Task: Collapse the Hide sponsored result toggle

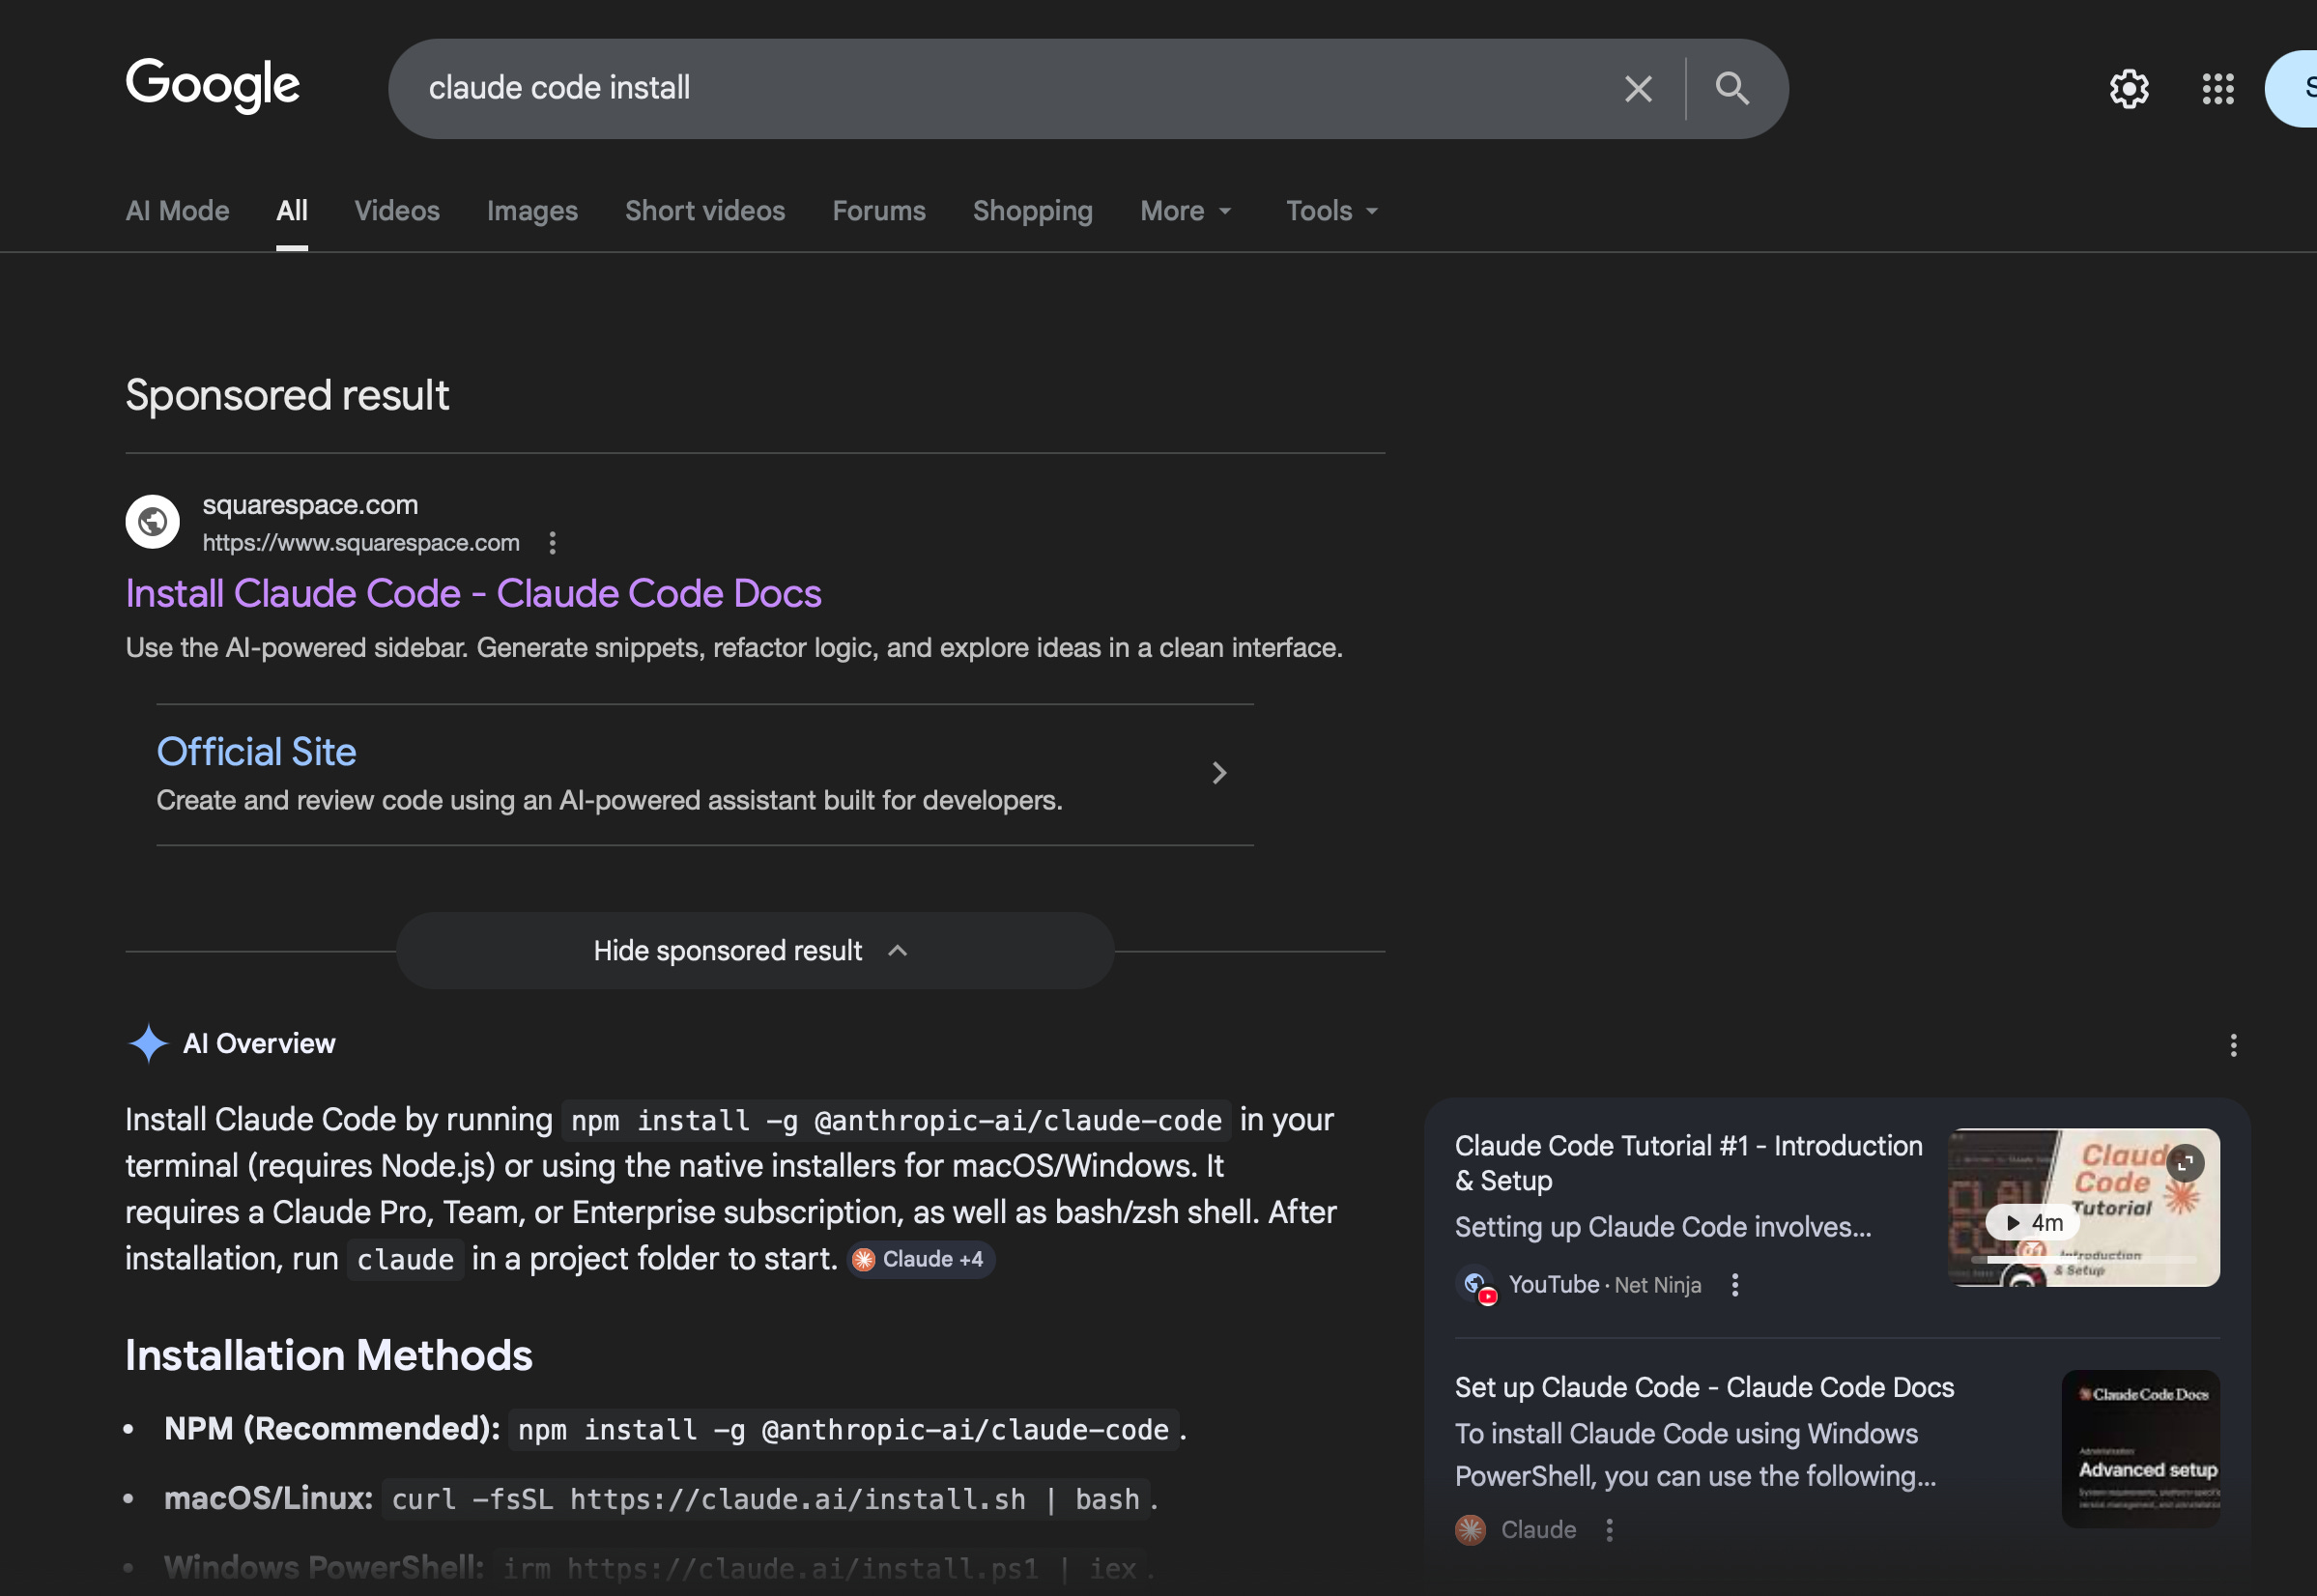Action: [754, 951]
